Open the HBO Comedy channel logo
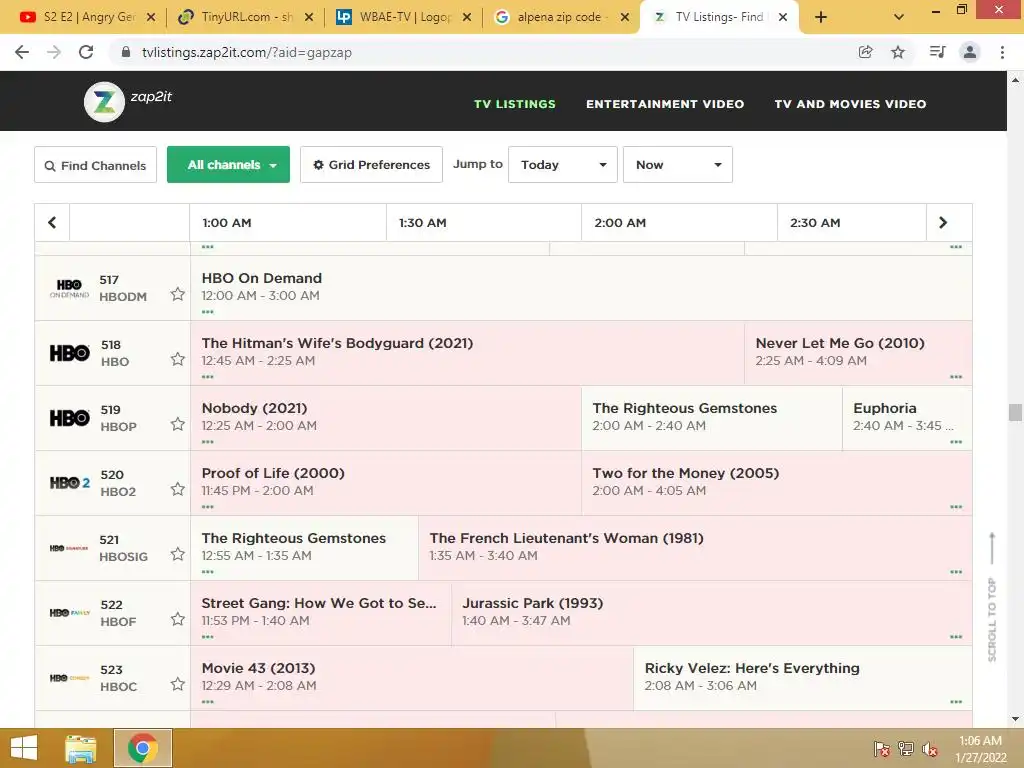The width and height of the screenshot is (1024, 768). [x=69, y=678]
